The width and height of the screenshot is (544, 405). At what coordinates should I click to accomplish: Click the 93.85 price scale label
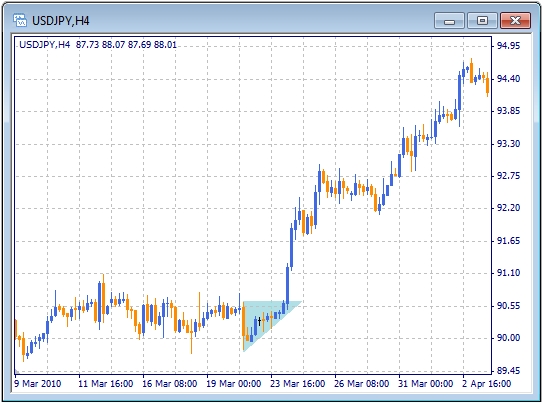tap(508, 111)
